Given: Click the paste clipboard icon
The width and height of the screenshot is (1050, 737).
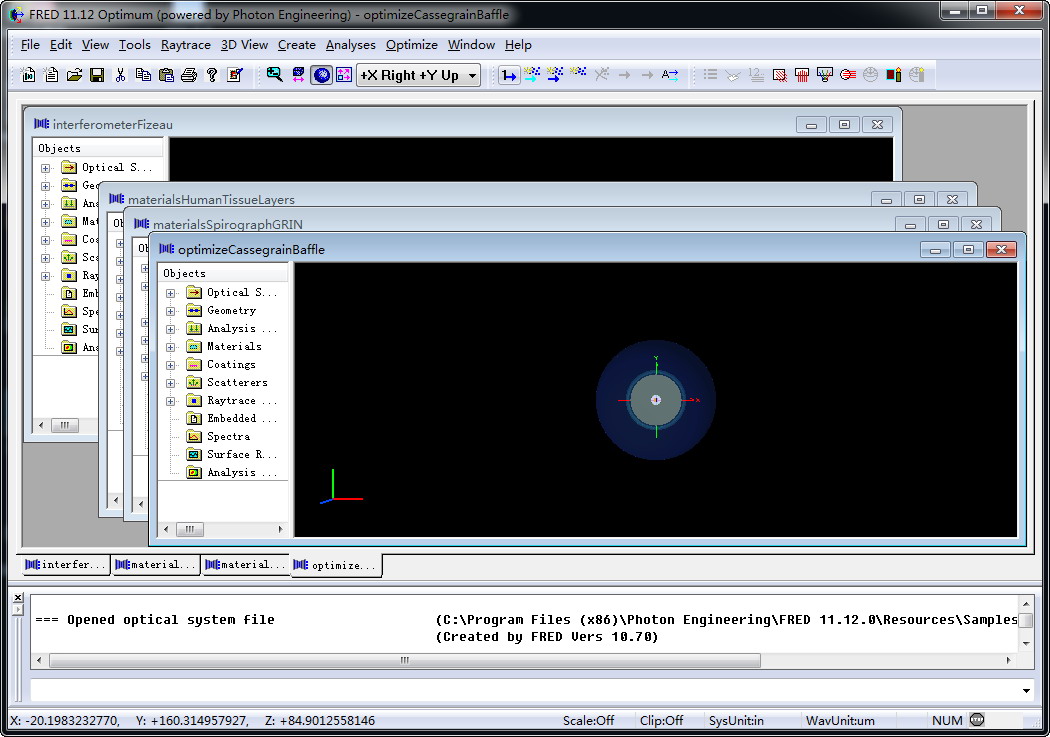Looking at the screenshot, I should tap(166, 75).
